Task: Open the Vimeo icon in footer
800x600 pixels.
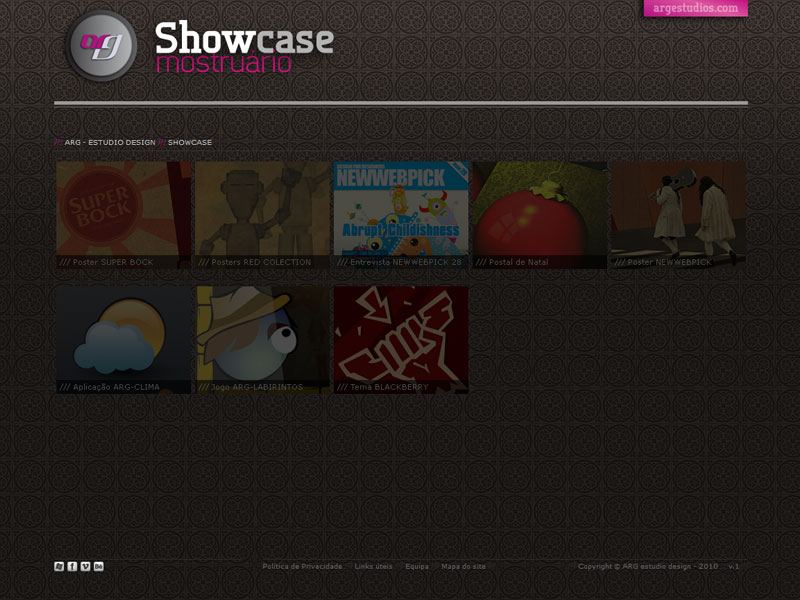Action: (86, 566)
